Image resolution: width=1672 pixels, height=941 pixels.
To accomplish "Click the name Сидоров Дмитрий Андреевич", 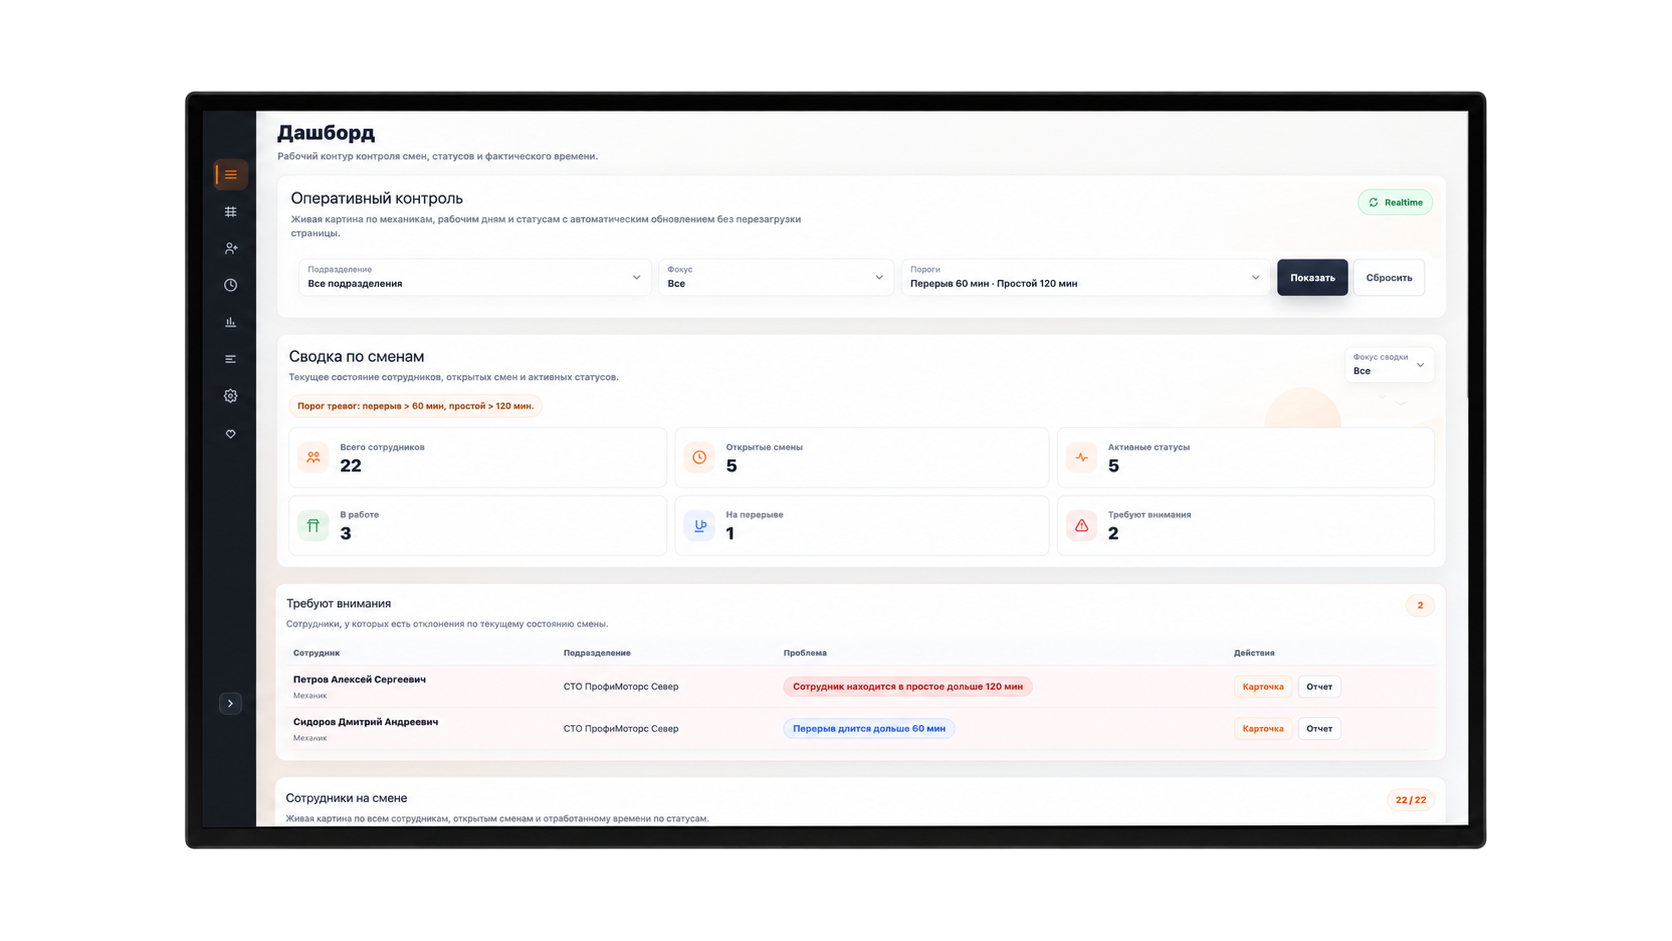I will (x=365, y=722).
